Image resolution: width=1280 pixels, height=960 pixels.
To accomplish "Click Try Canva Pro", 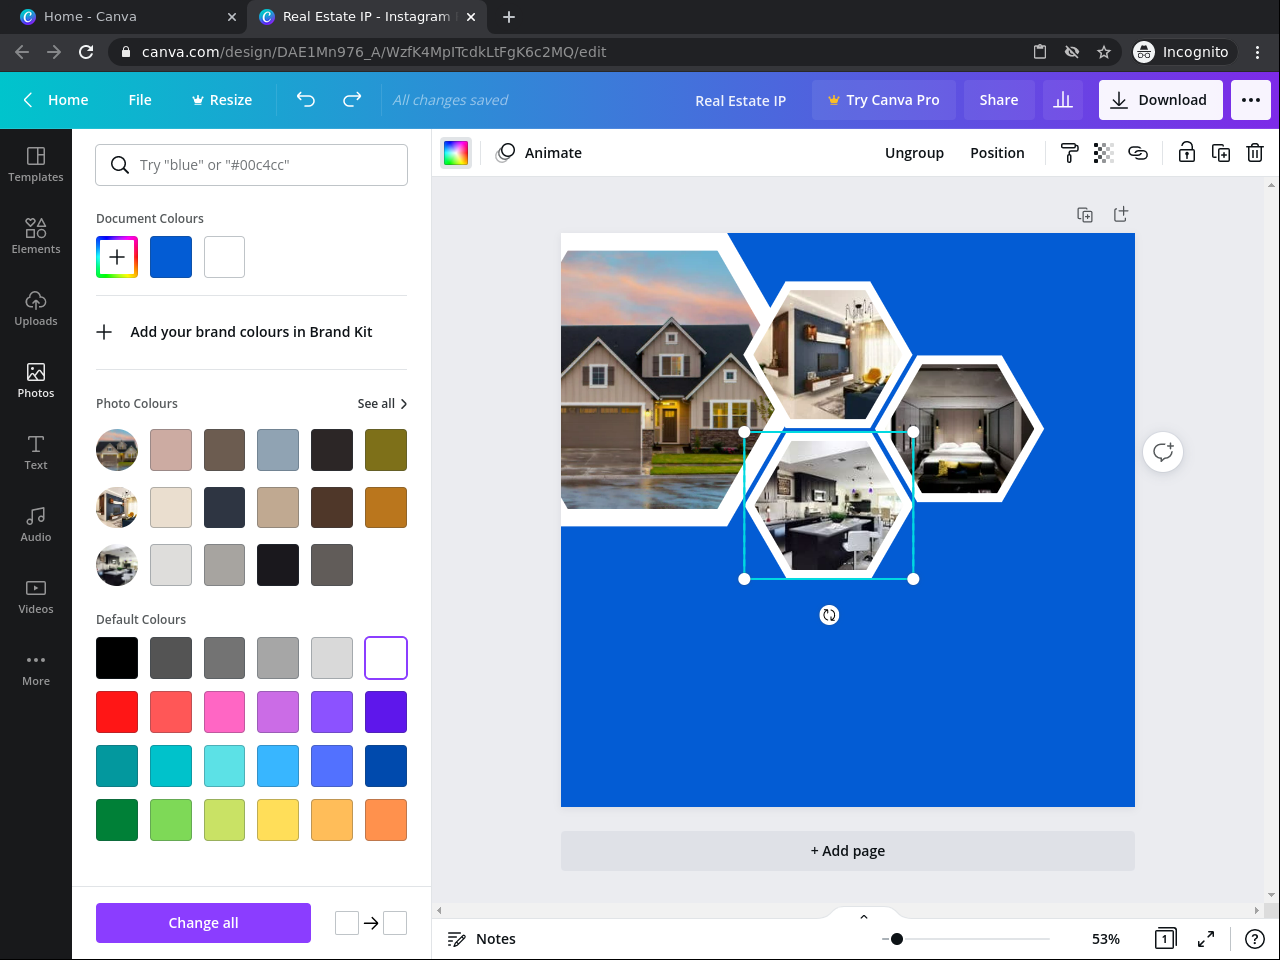I will point(884,100).
